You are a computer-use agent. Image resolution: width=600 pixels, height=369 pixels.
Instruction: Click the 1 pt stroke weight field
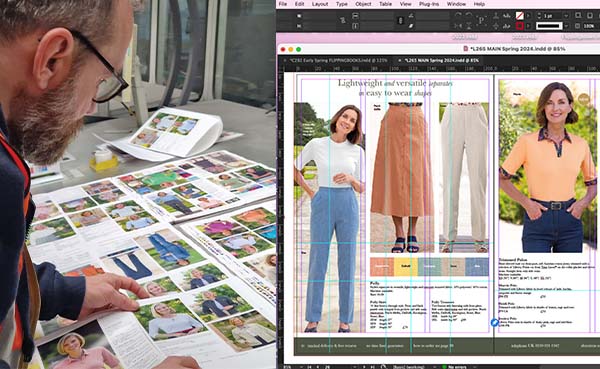click(552, 15)
